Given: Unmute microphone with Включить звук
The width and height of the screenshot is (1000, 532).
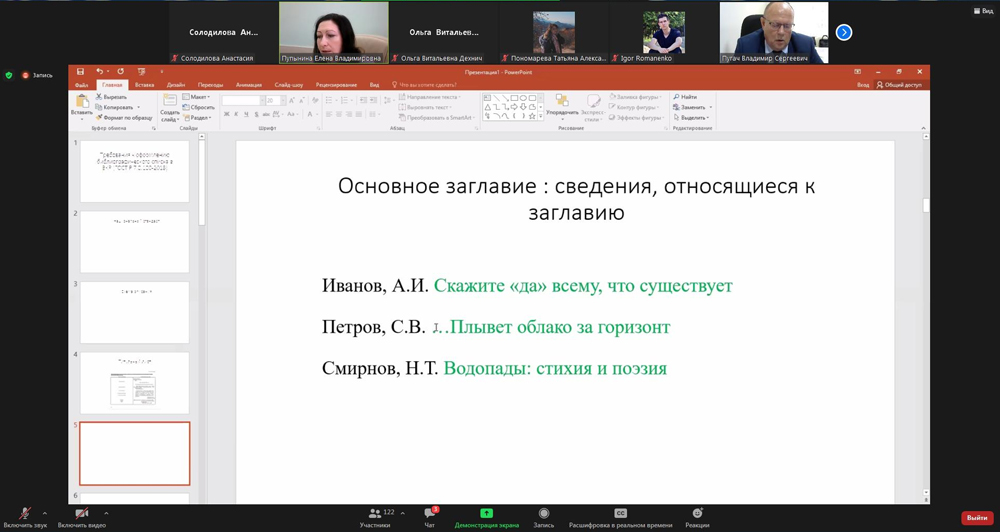Looking at the screenshot, I should [25, 514].
